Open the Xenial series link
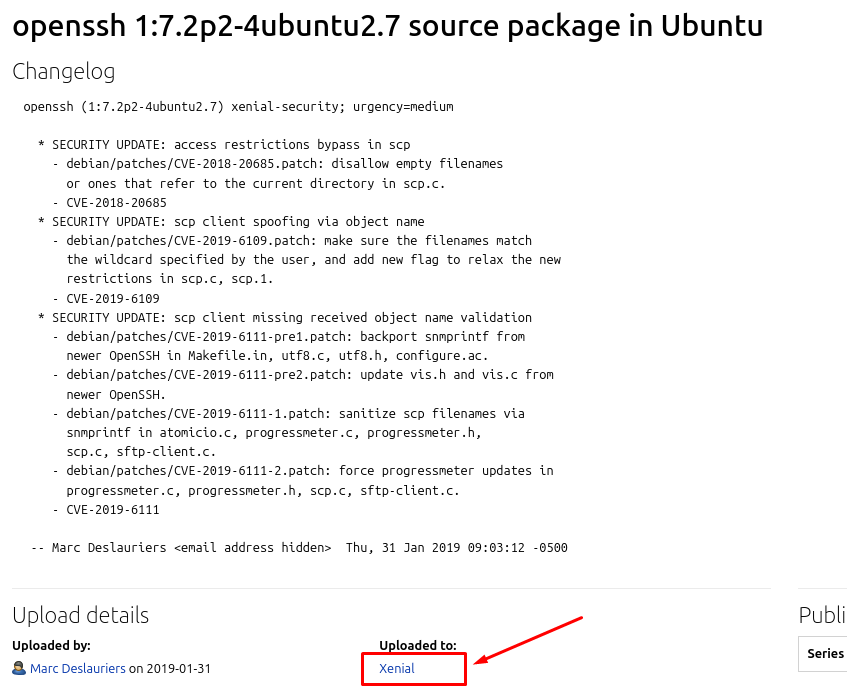Screen dimensions: 847x695 click(x=396, y=668)
